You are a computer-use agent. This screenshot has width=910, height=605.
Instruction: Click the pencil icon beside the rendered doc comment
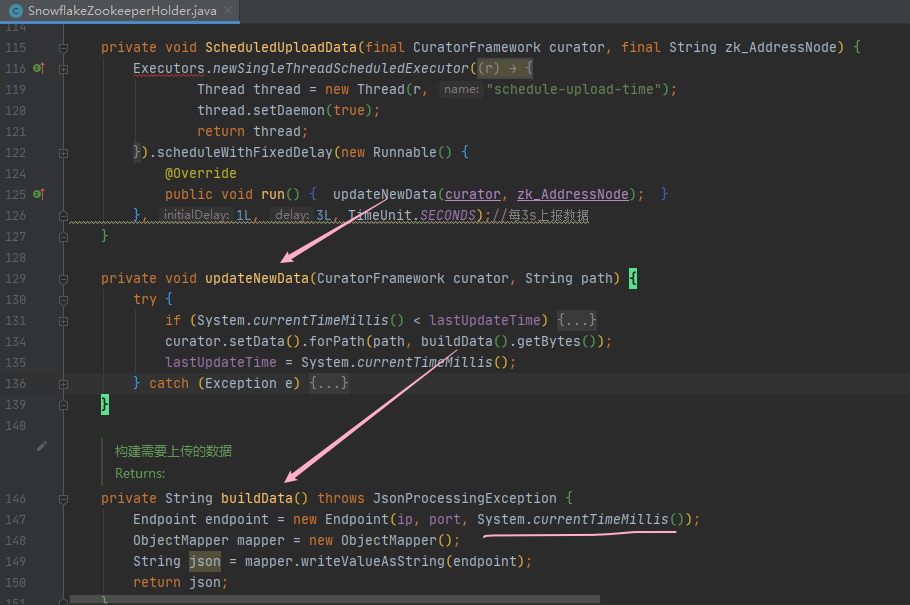pyautogui.click(x=41, y=446)
